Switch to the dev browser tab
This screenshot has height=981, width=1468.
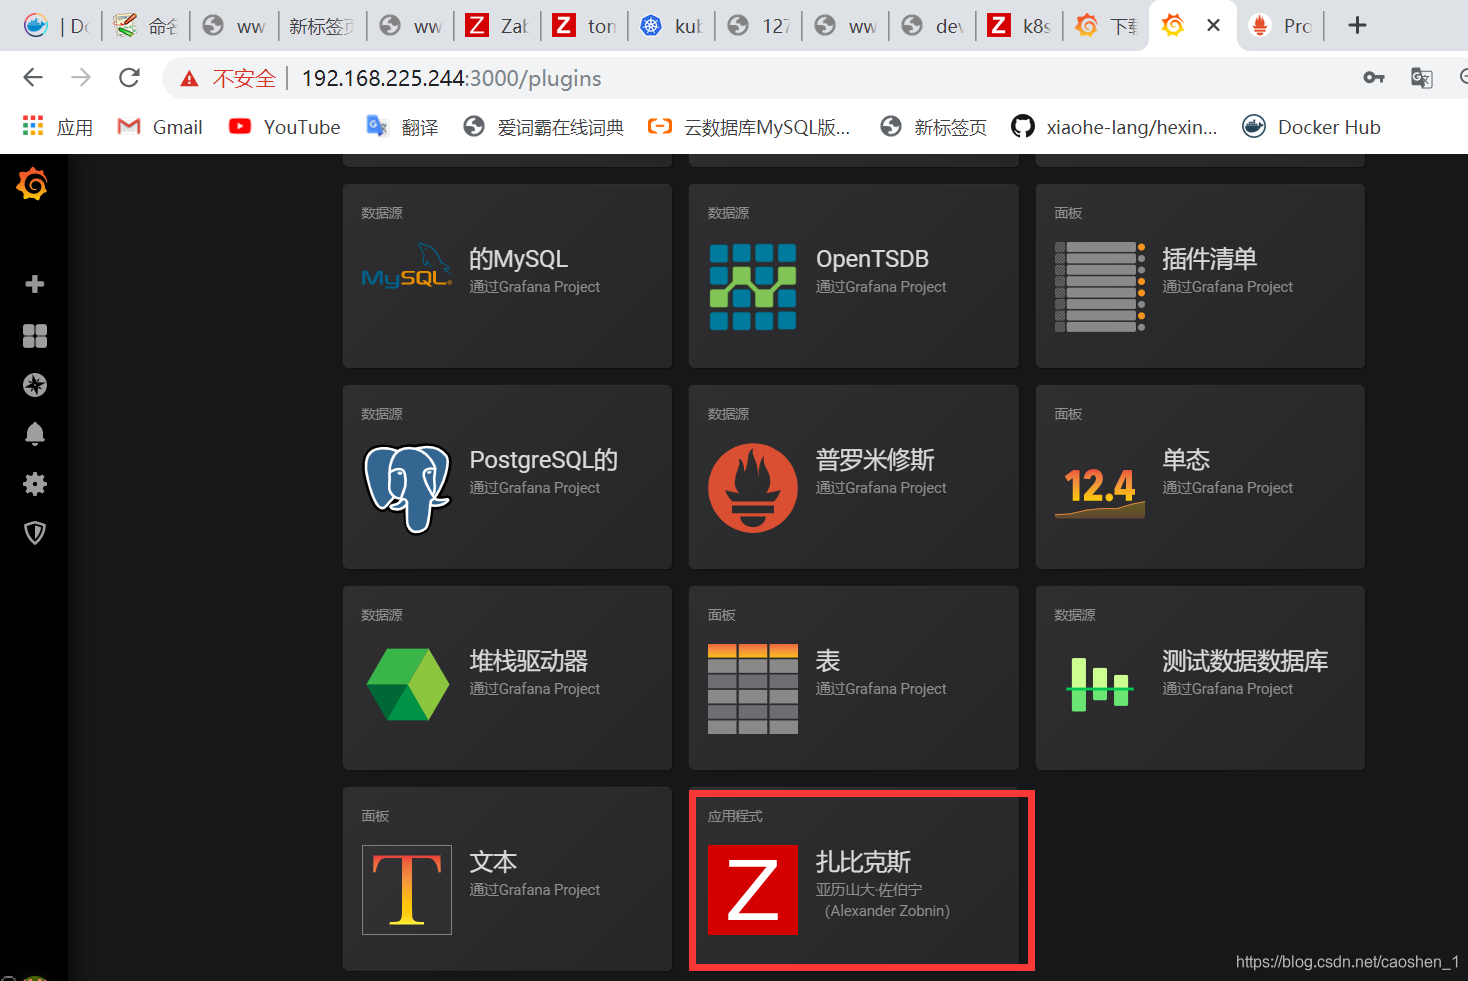tap(932, 26)
